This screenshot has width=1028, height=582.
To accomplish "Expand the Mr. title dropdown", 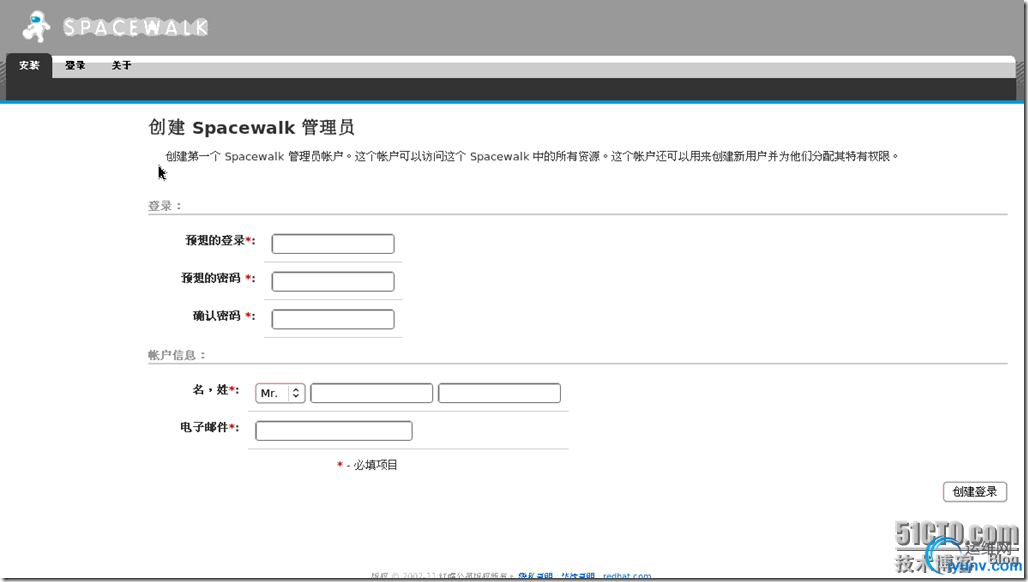I will tap(280, 393).
